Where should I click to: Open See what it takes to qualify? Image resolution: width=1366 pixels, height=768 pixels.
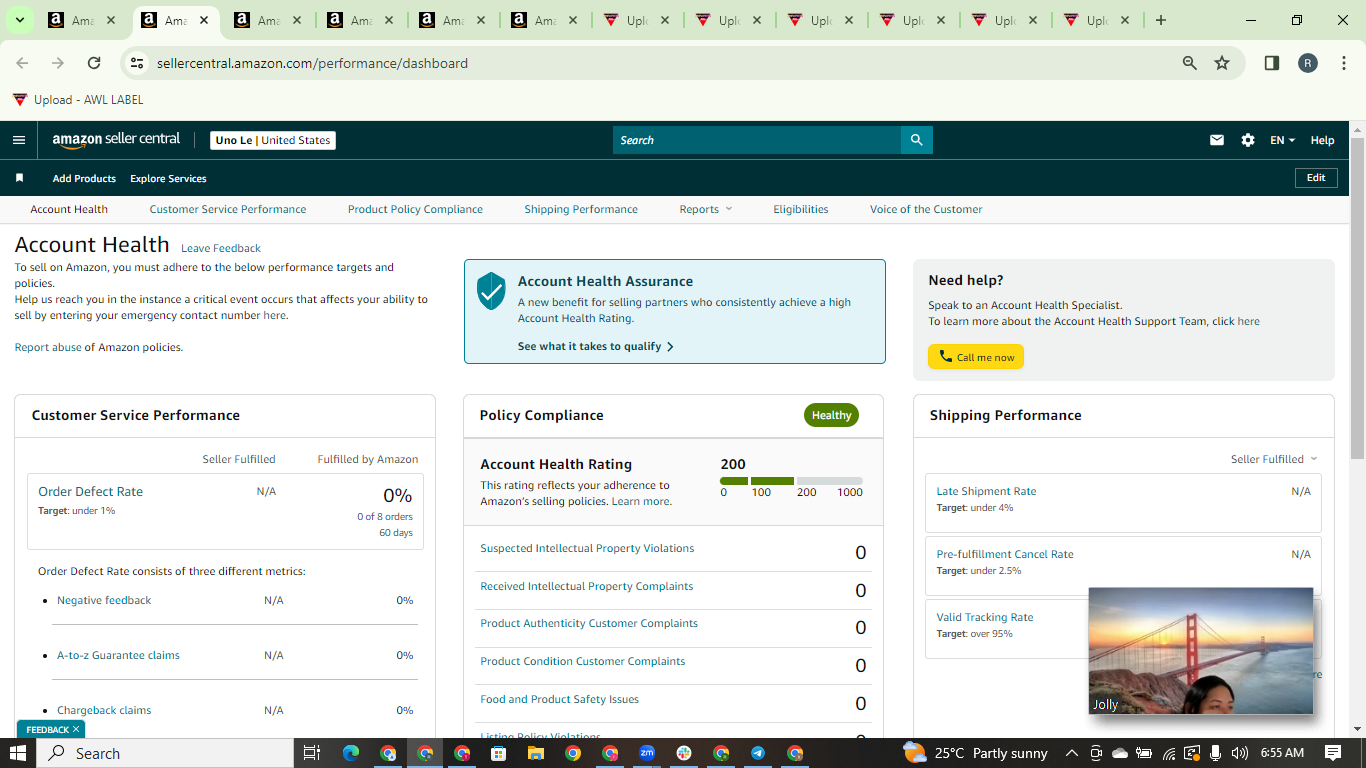tap(596, 346)
